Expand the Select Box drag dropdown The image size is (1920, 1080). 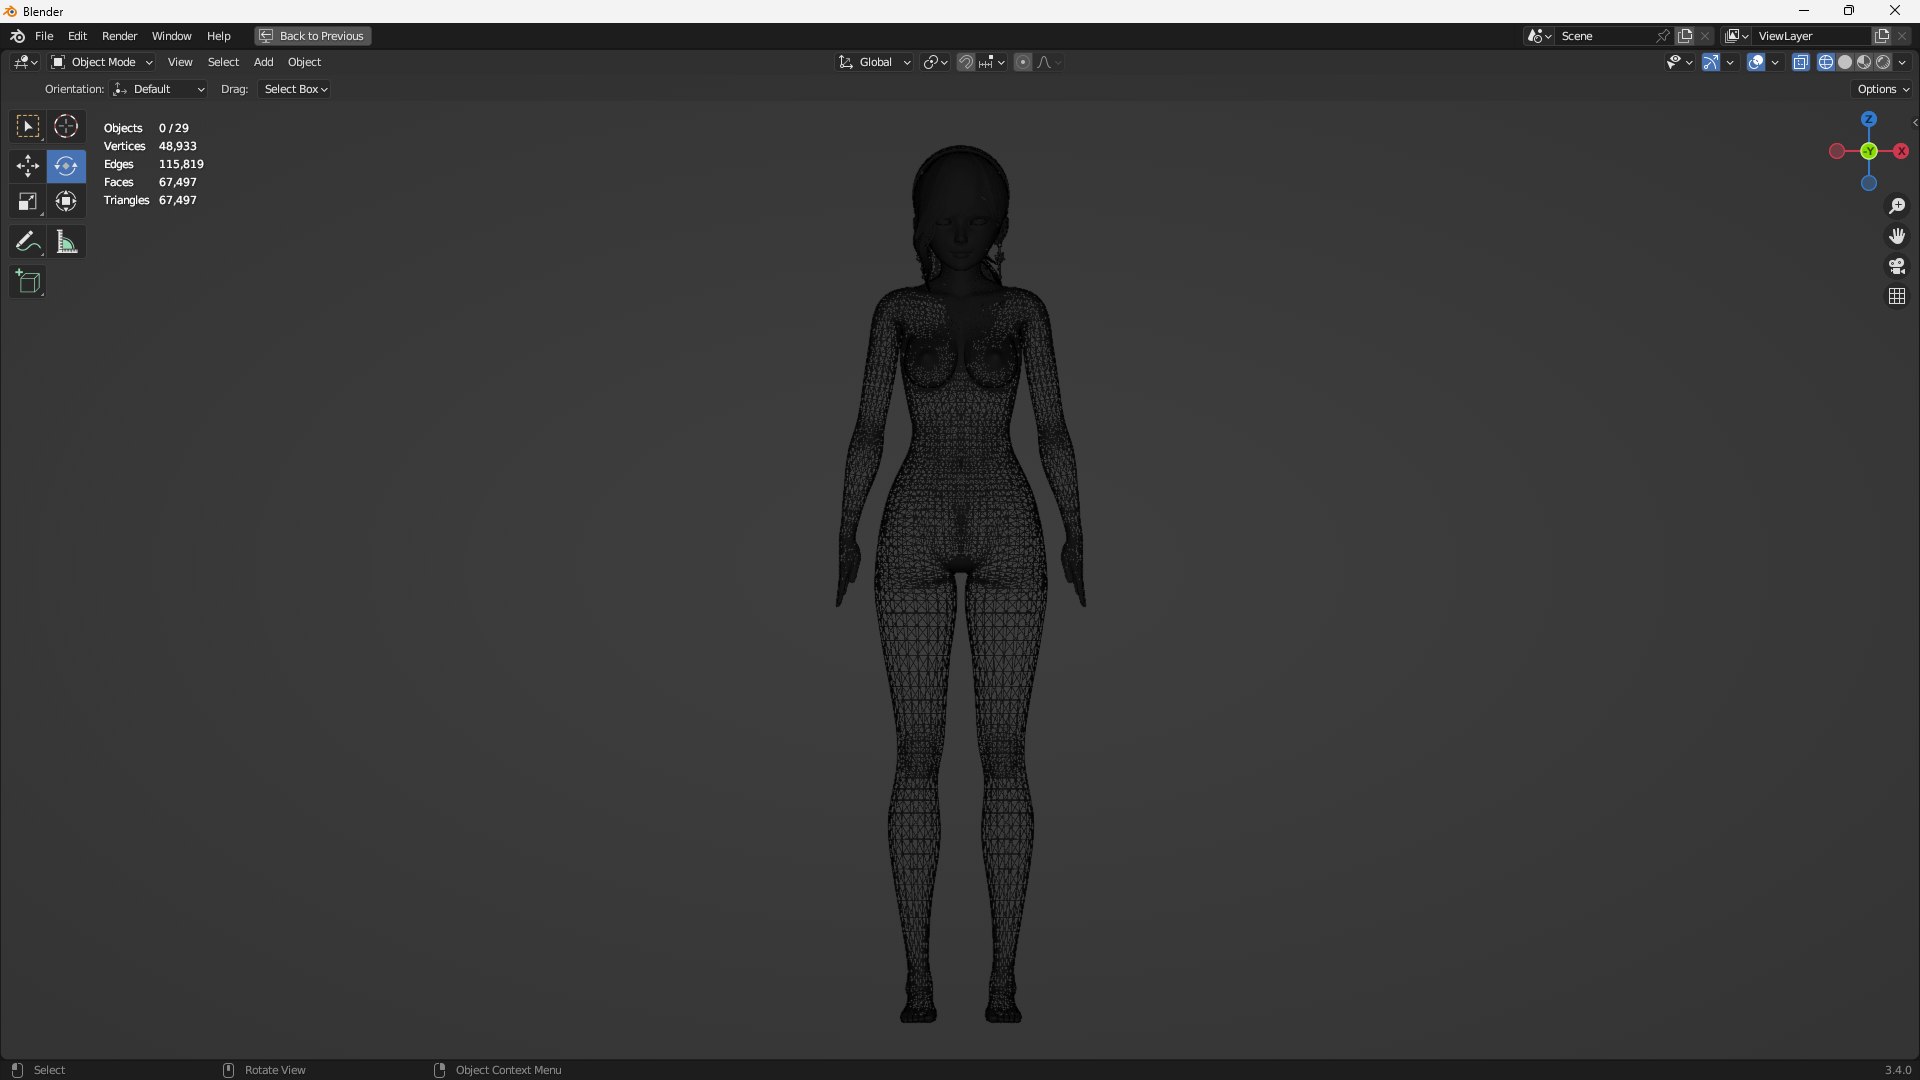(x=295, y=89)
